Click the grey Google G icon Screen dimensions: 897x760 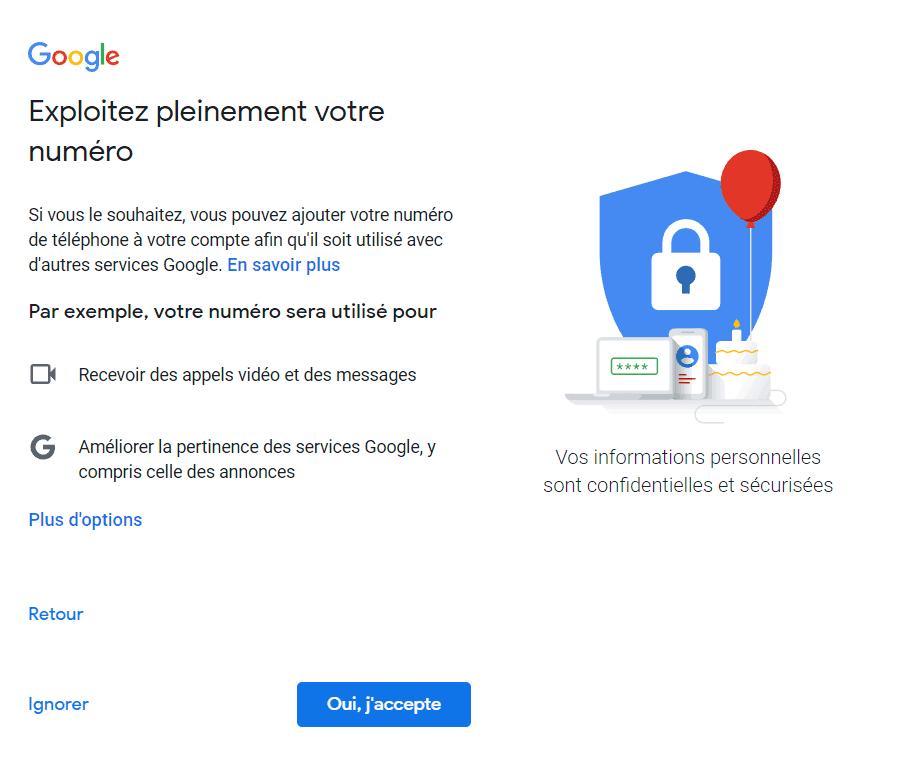[x=43, y=447]
